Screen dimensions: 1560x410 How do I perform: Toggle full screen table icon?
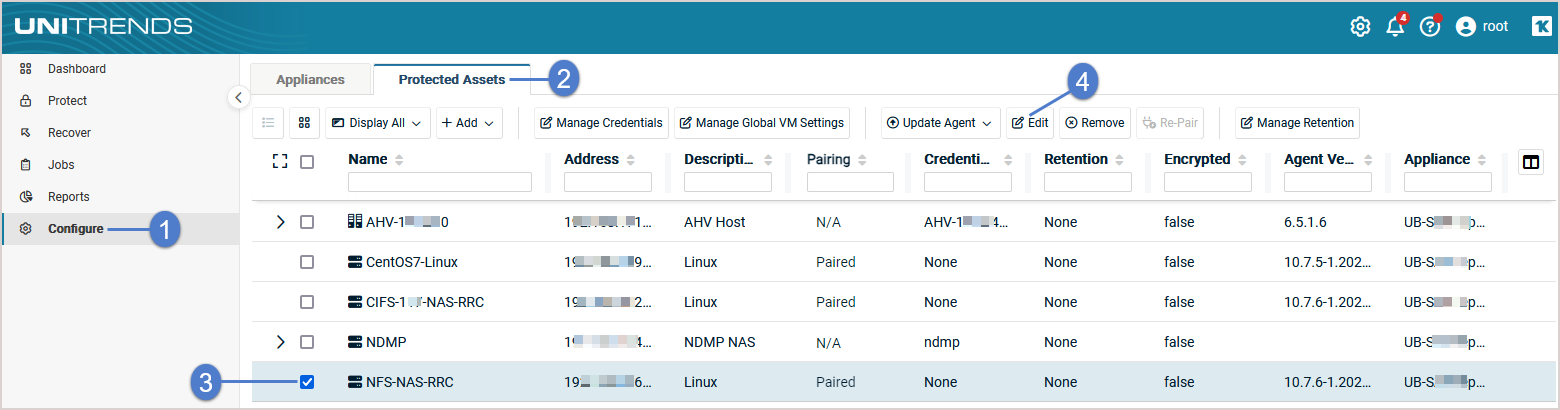(280, 161)
